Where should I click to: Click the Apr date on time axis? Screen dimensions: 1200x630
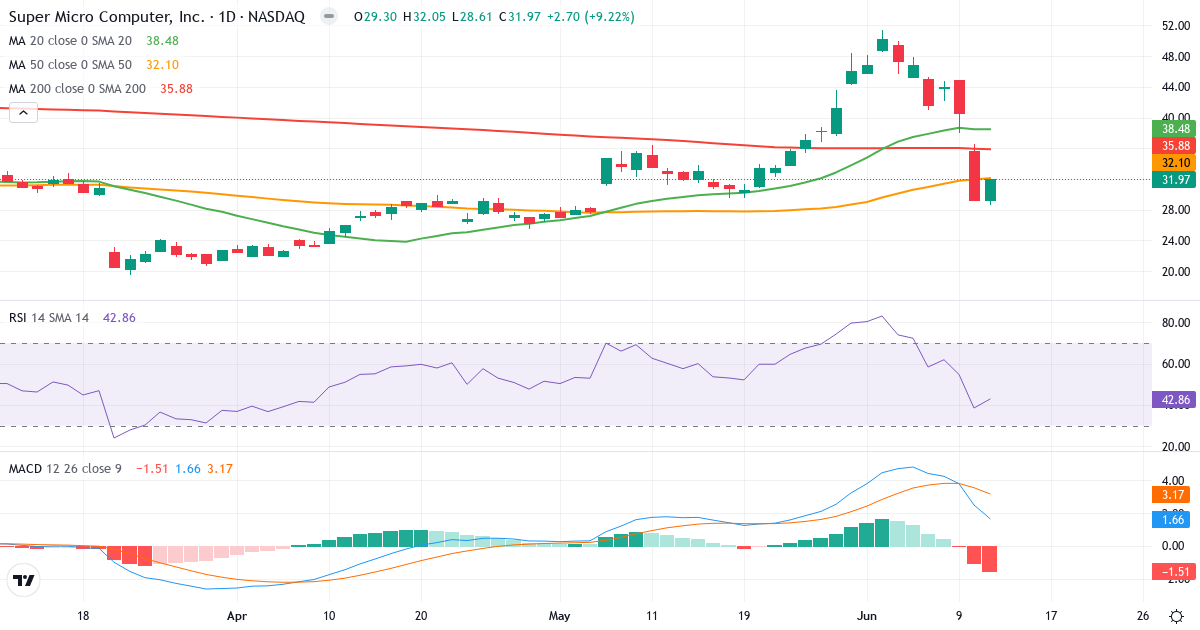click(x=237, y=617)
